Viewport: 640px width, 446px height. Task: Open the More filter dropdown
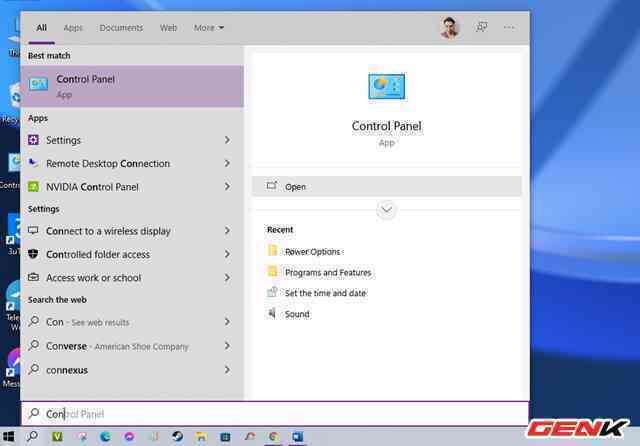tap(209, 28)
